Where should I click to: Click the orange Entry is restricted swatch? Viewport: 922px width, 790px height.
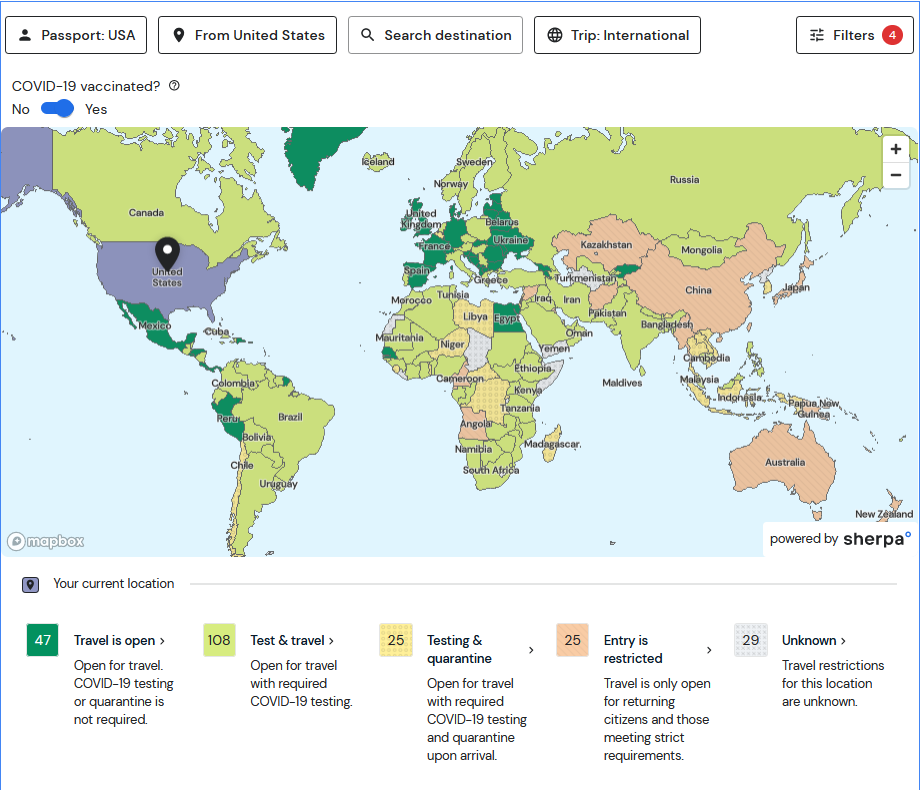point(572,640)
